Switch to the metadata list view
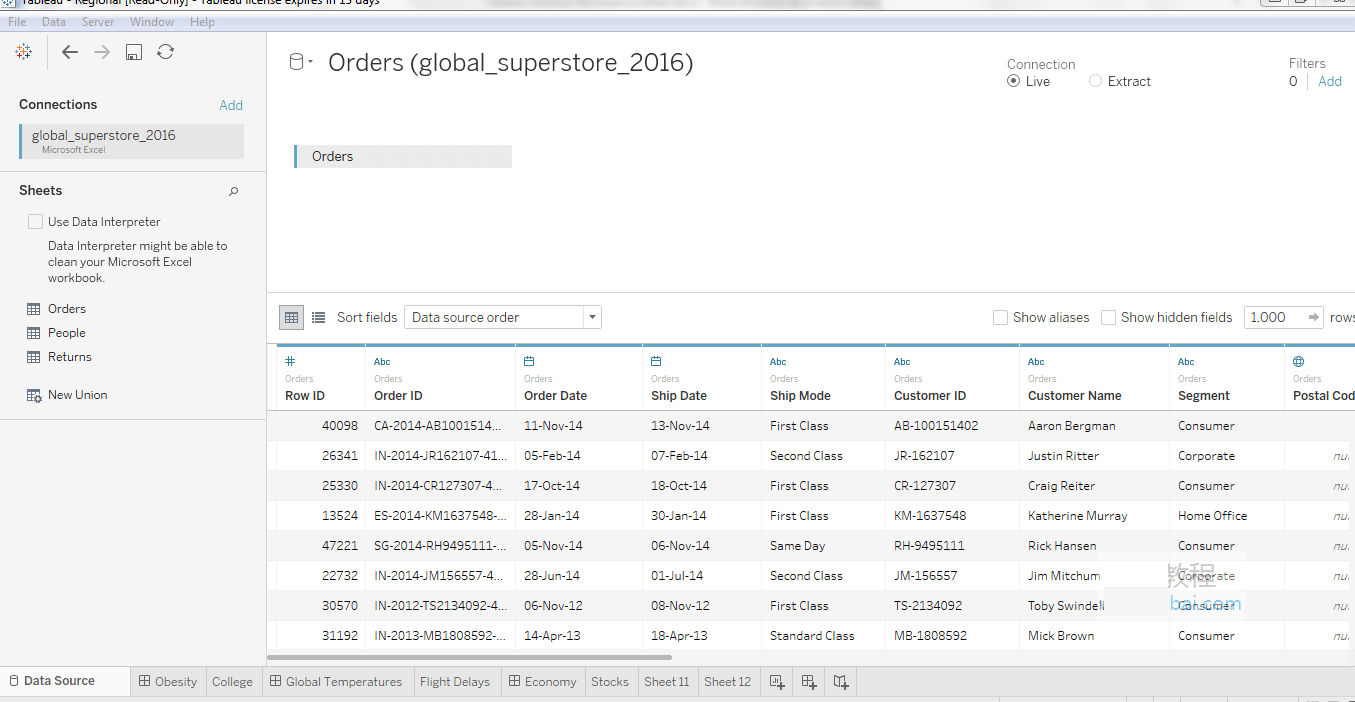This screenshot has width=1355, height=702. 318,317
